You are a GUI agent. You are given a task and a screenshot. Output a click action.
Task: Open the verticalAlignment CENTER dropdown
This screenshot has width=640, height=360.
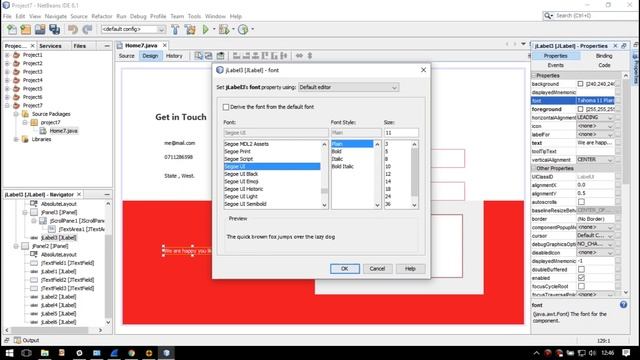click(595, 160)
